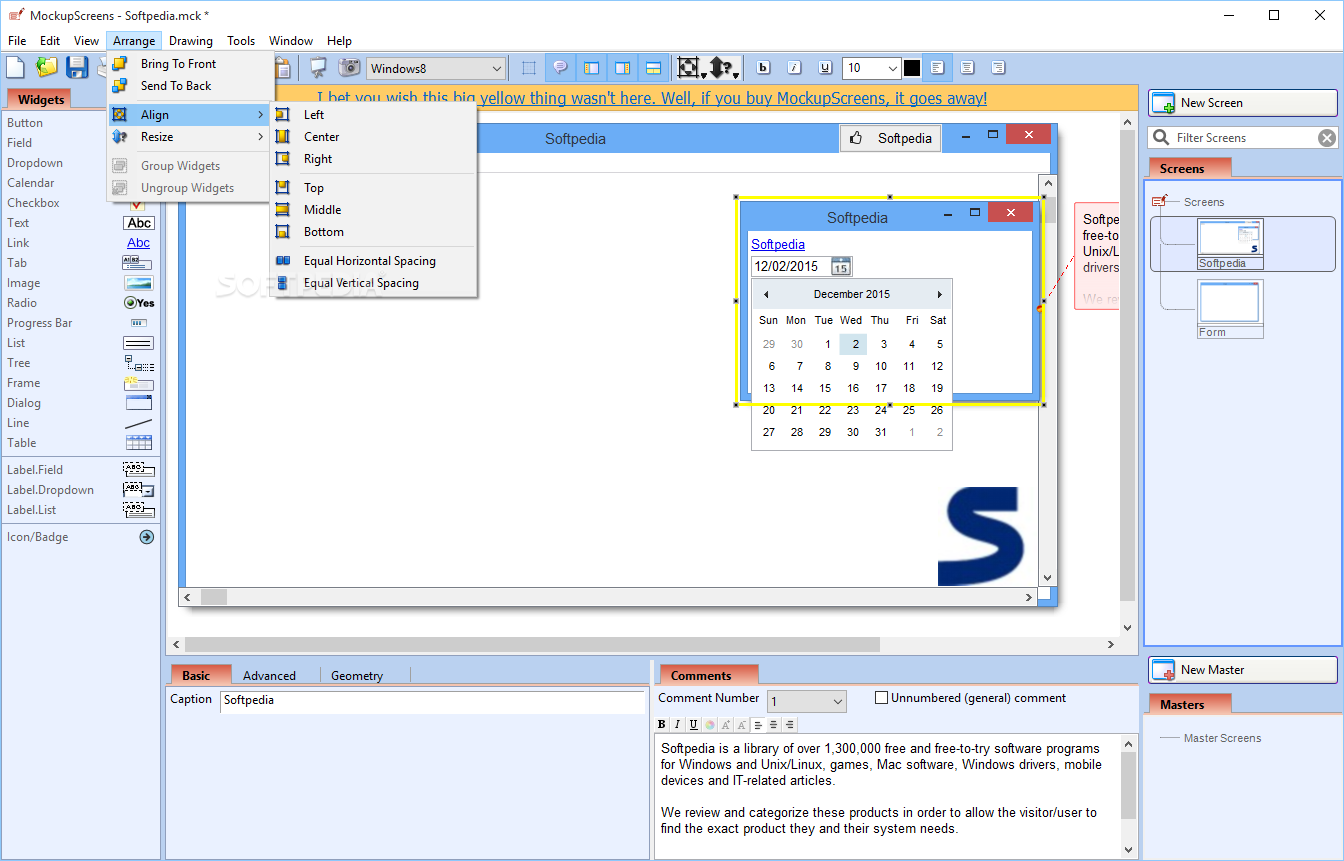Choose Equal Horizontal Spacing
1344x861 pixels.
(374, 261)
